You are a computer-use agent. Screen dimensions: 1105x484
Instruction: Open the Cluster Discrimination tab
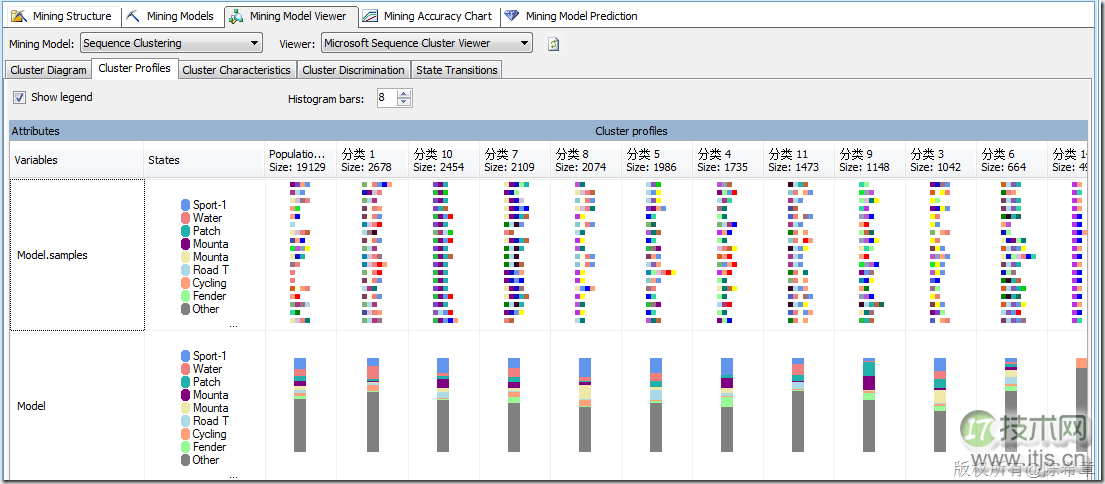pos(353,70)
